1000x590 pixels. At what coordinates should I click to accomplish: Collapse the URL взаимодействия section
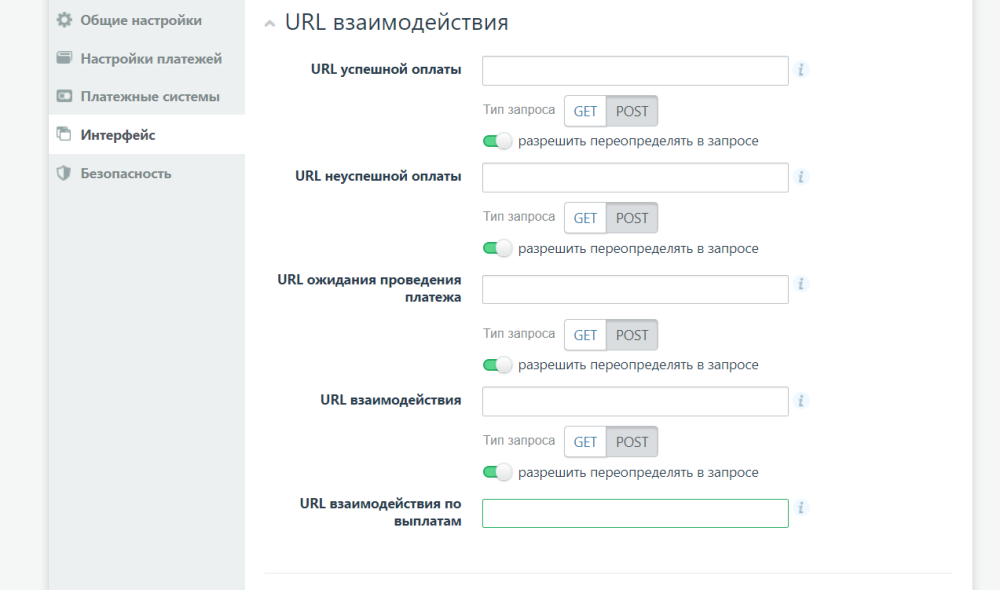270,24
